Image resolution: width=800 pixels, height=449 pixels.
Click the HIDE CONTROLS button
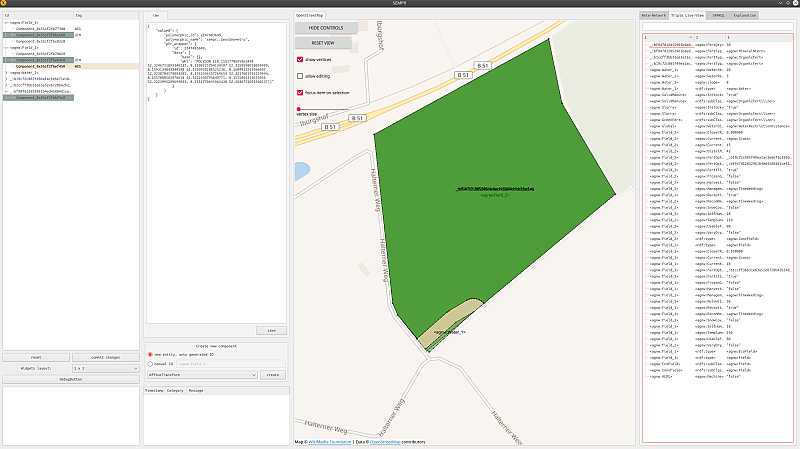326,28
